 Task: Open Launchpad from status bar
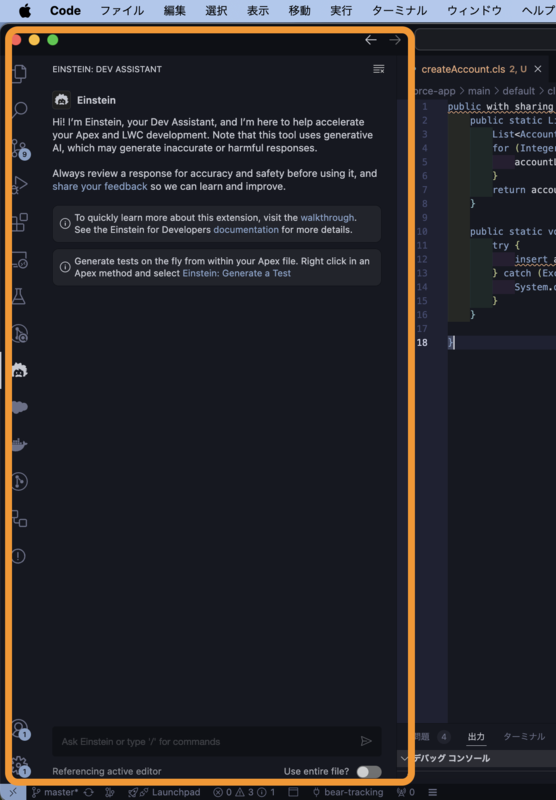pos(164,792)
